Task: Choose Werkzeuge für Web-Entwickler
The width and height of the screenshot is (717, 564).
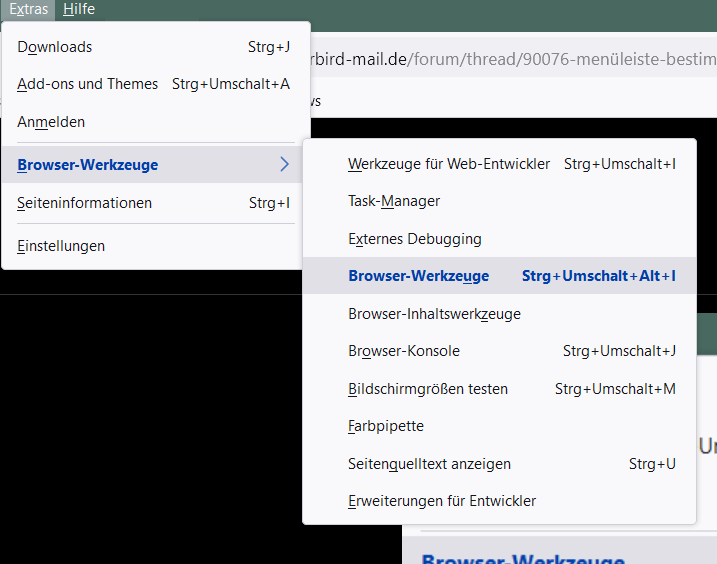Action: point(449,164)
